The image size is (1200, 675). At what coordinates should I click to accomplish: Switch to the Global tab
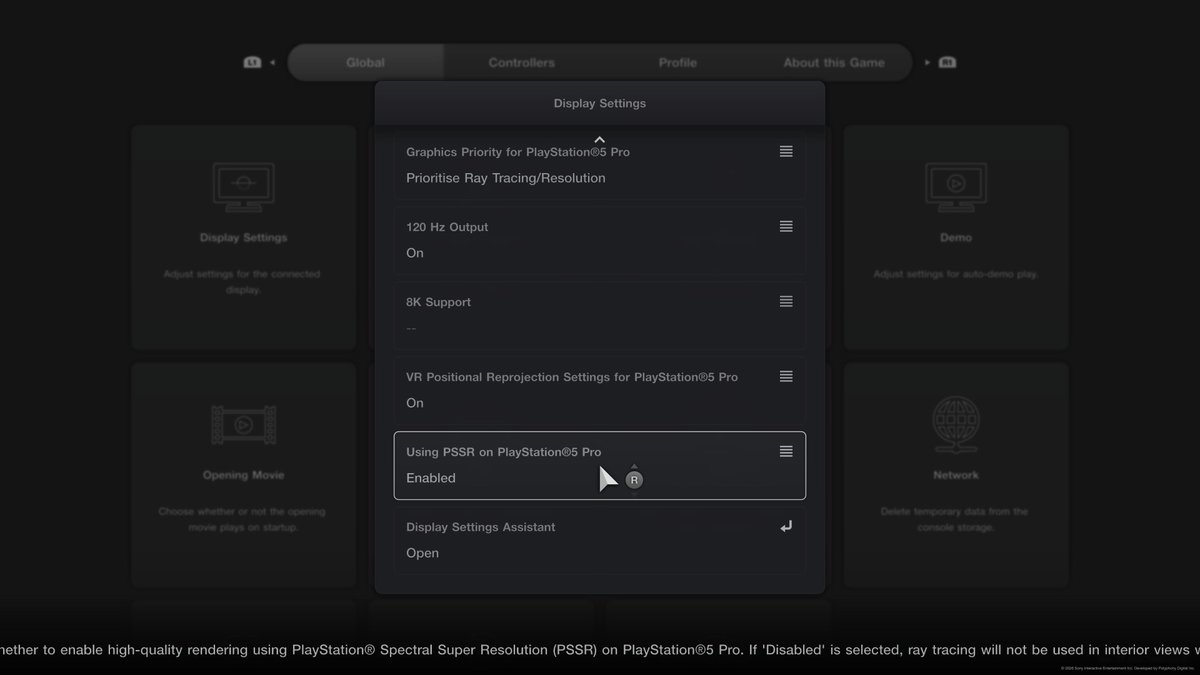365,62
